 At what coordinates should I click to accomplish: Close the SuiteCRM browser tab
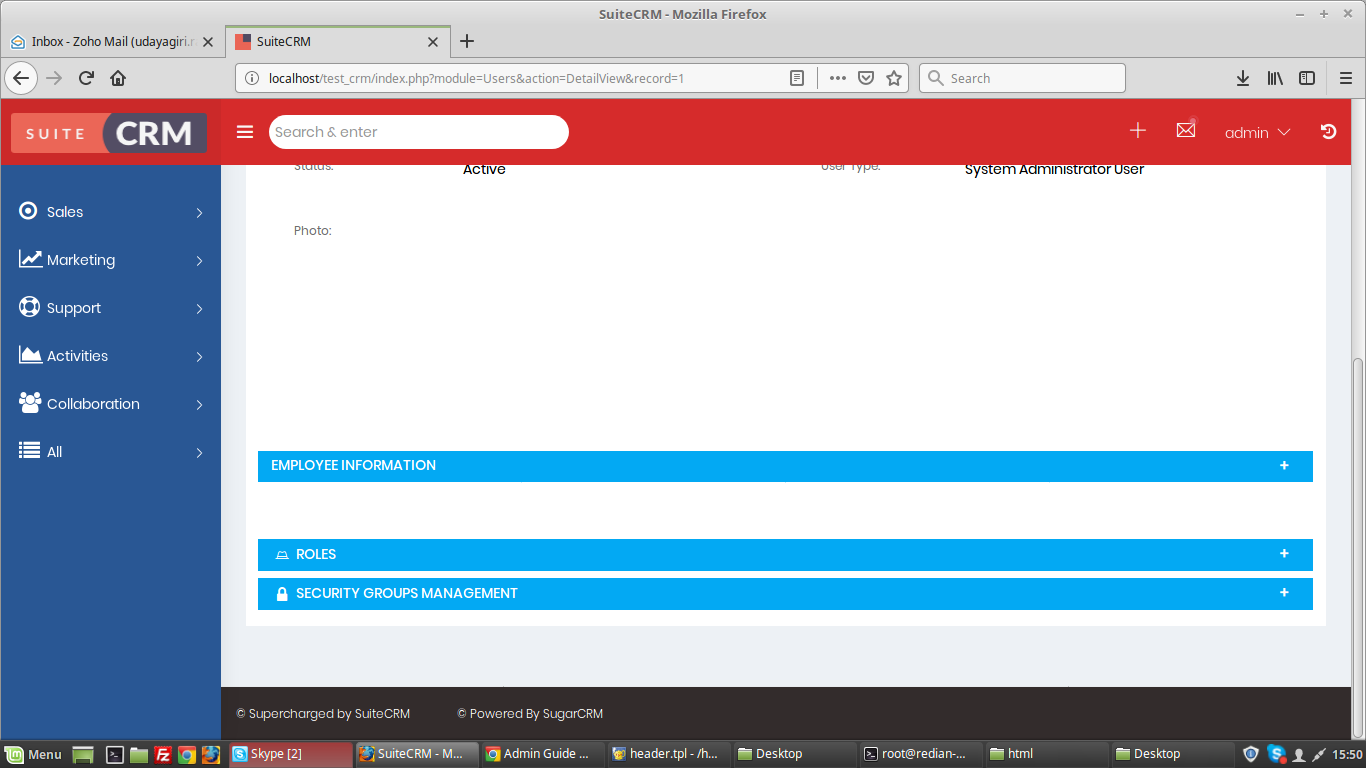(x=433, y=42)
